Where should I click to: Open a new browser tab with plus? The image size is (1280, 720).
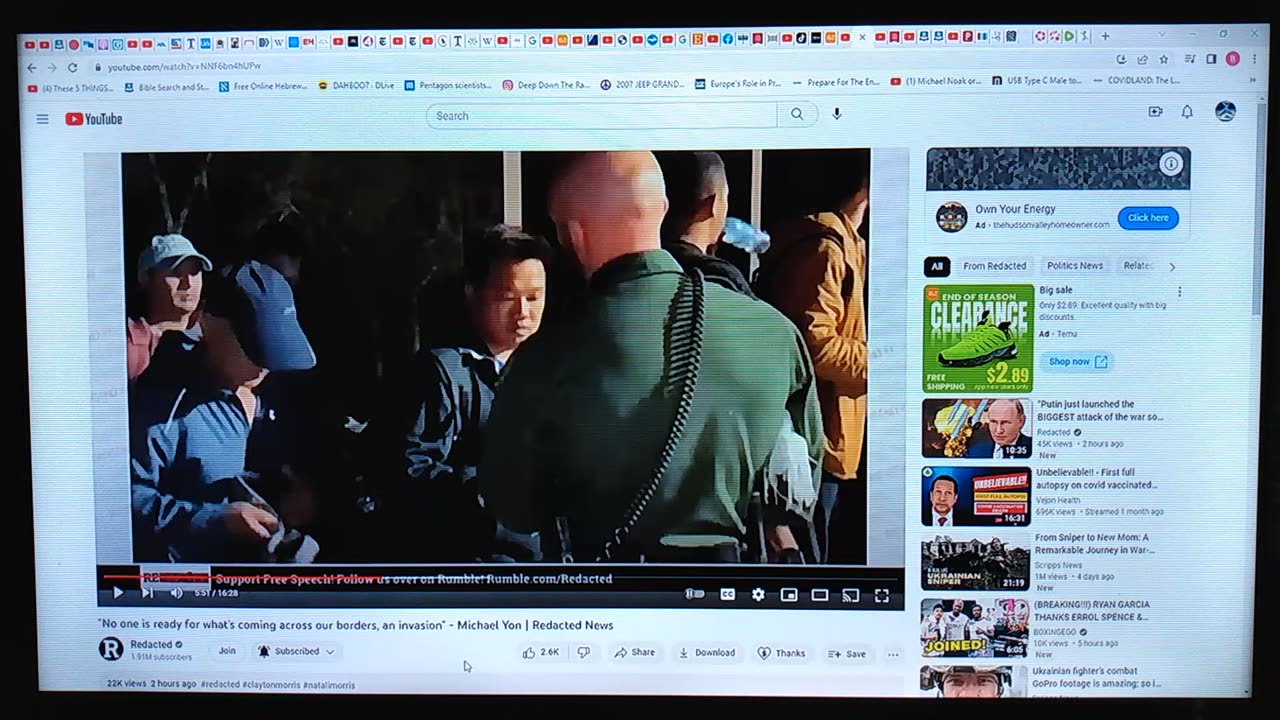[x=1105, y=37]
